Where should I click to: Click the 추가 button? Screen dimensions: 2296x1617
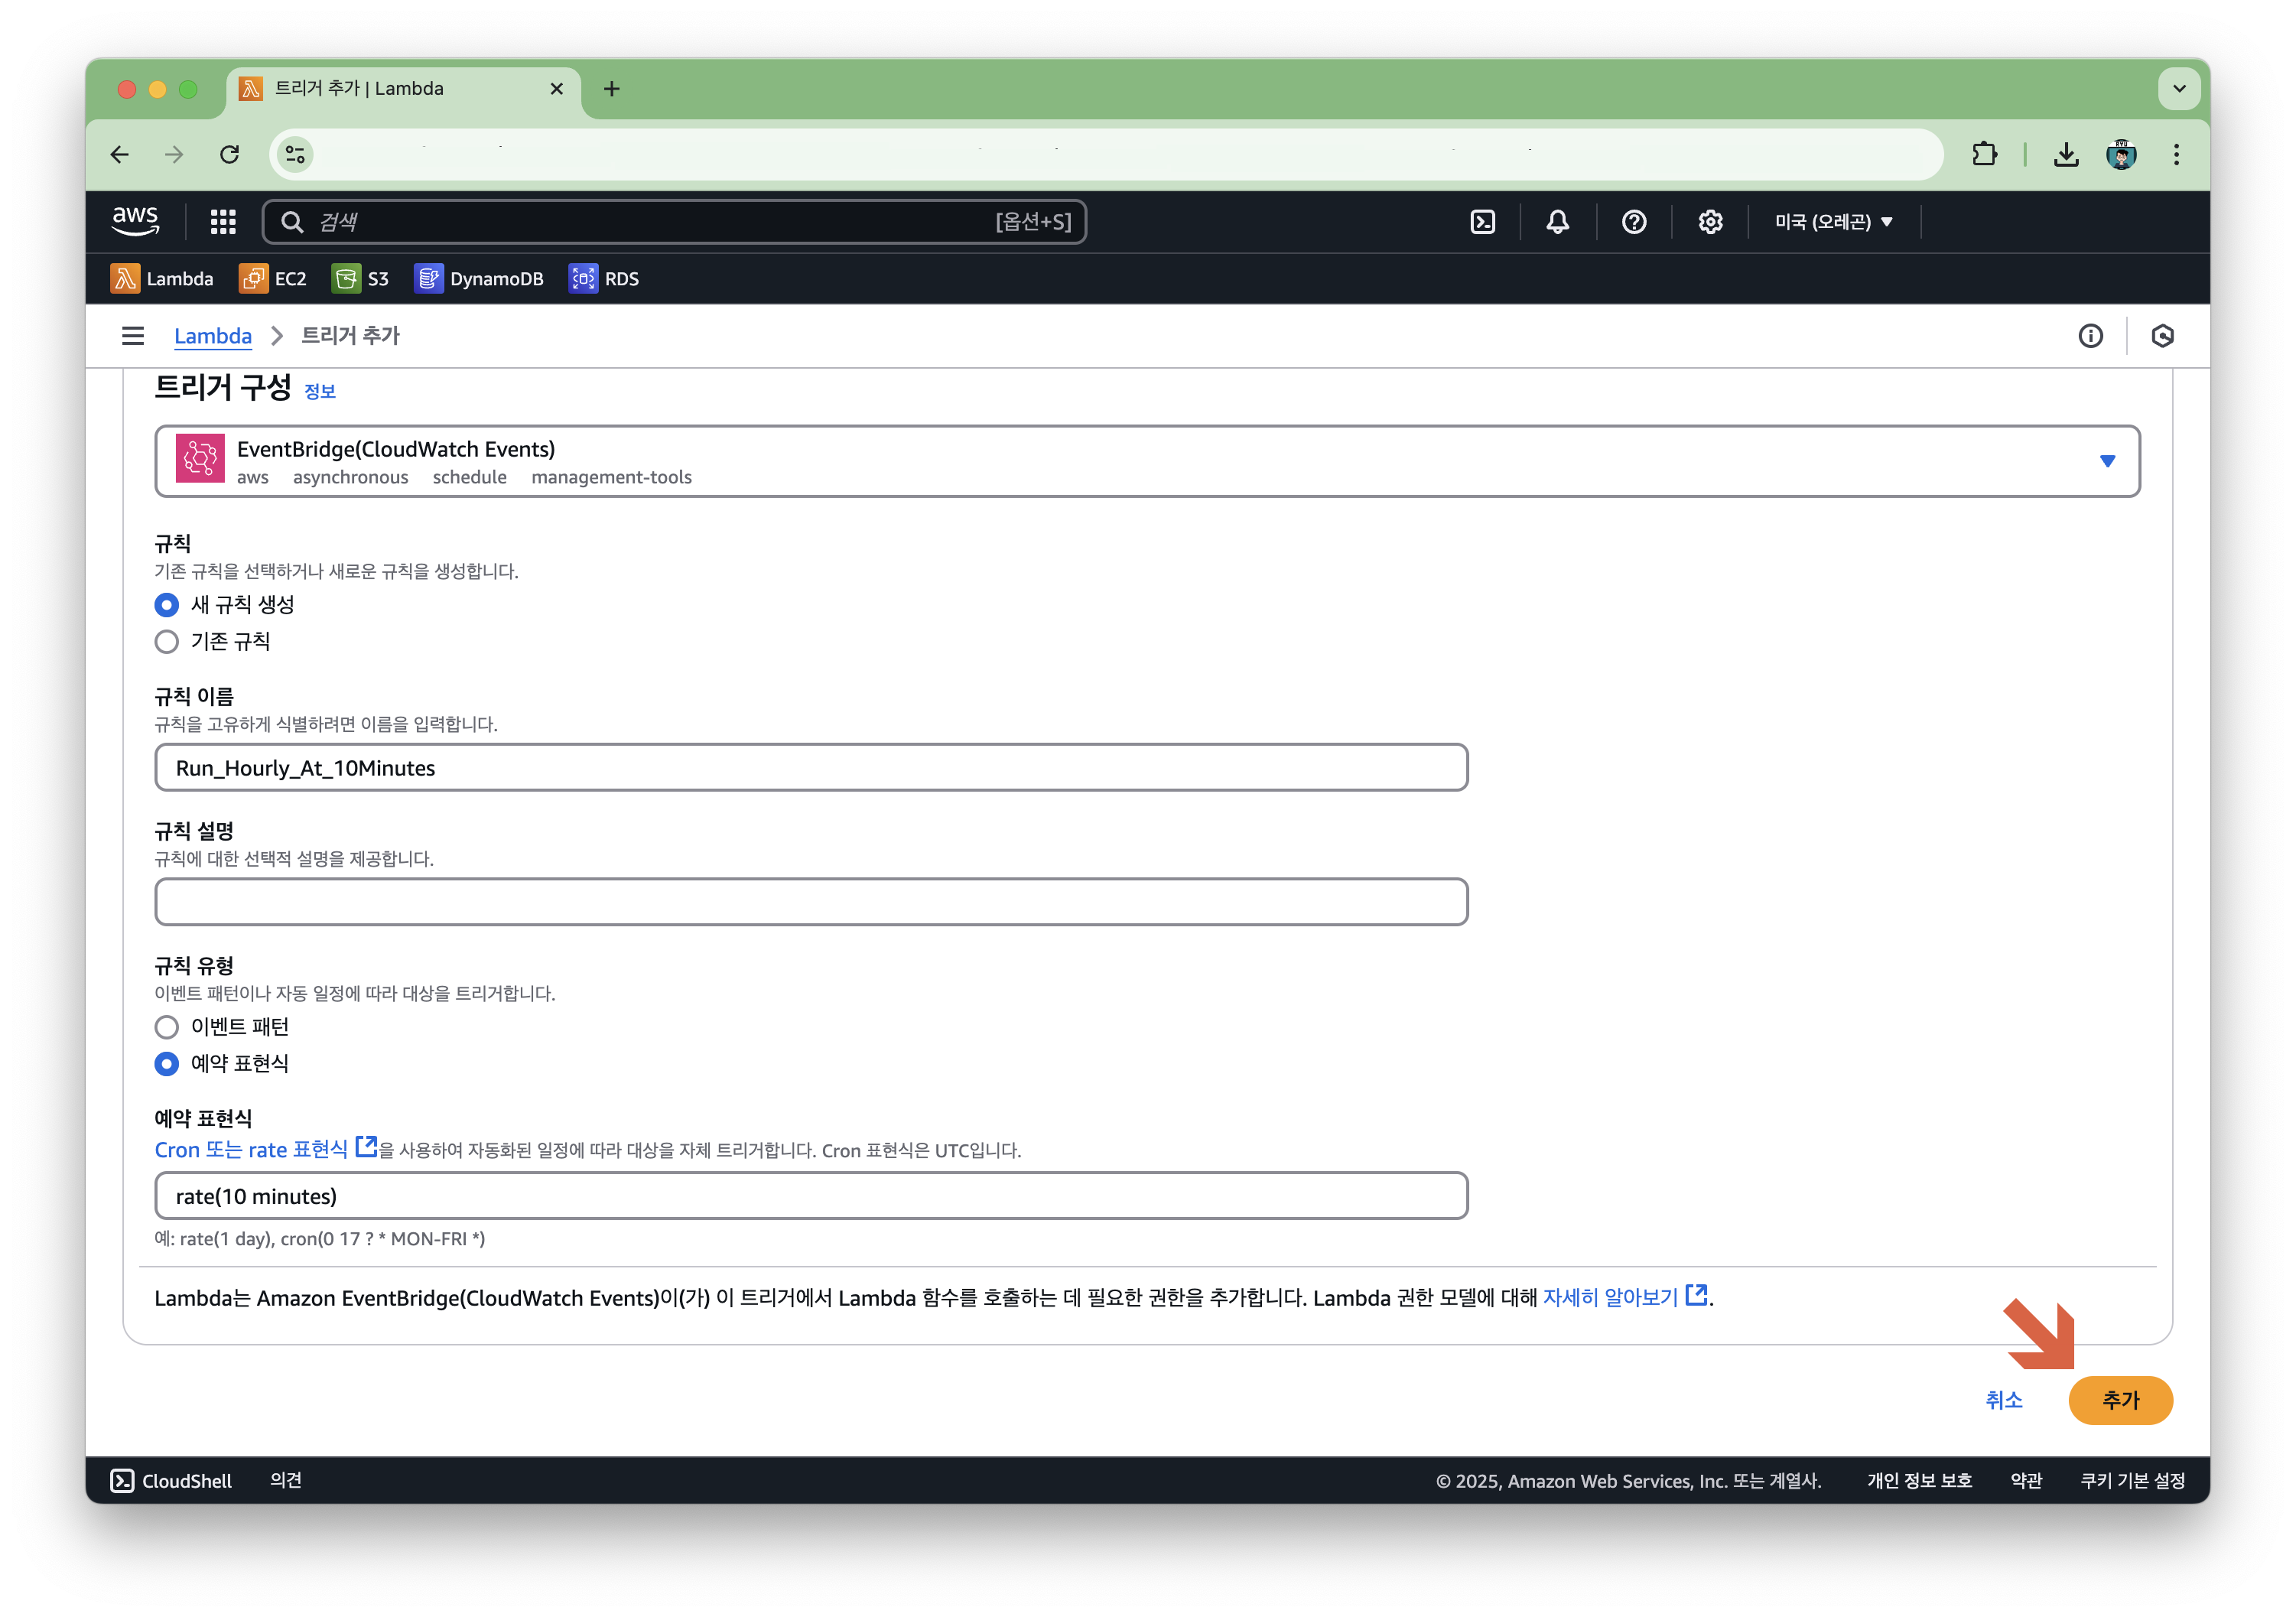click(x=2120, y=1400)
